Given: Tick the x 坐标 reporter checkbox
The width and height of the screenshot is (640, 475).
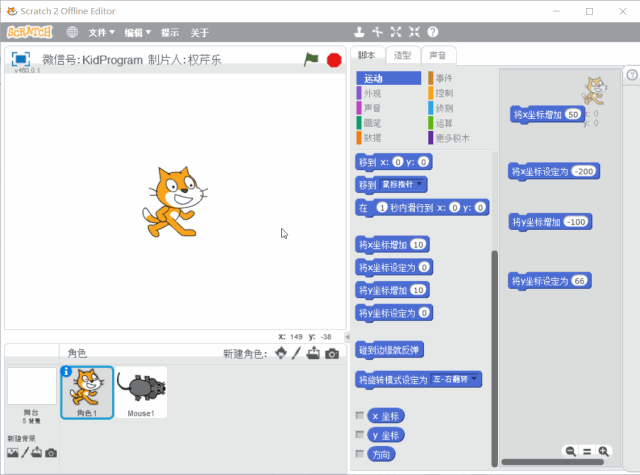Looking at the screenshot, I should 360,415.
